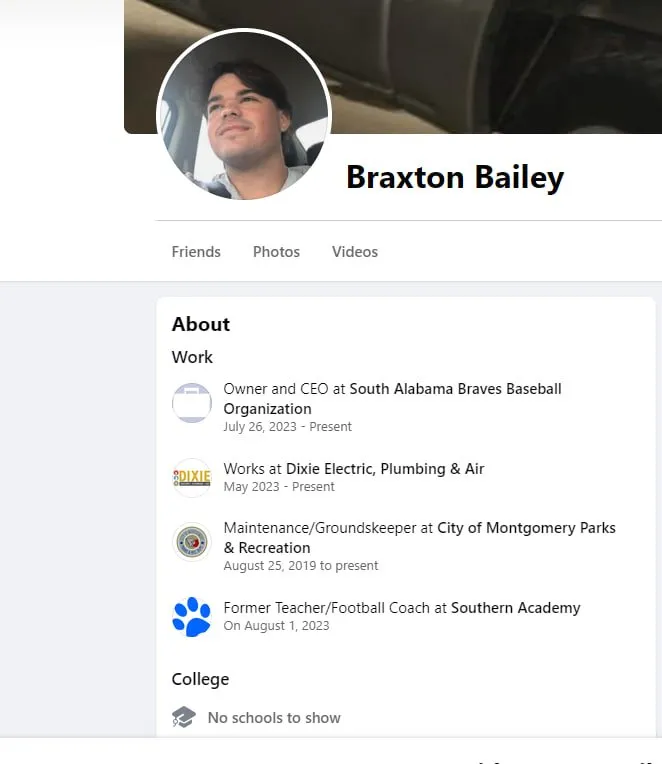Click the Braxton Bailey profile name
This screenshot has height=764, width=662.
[455, 177]
